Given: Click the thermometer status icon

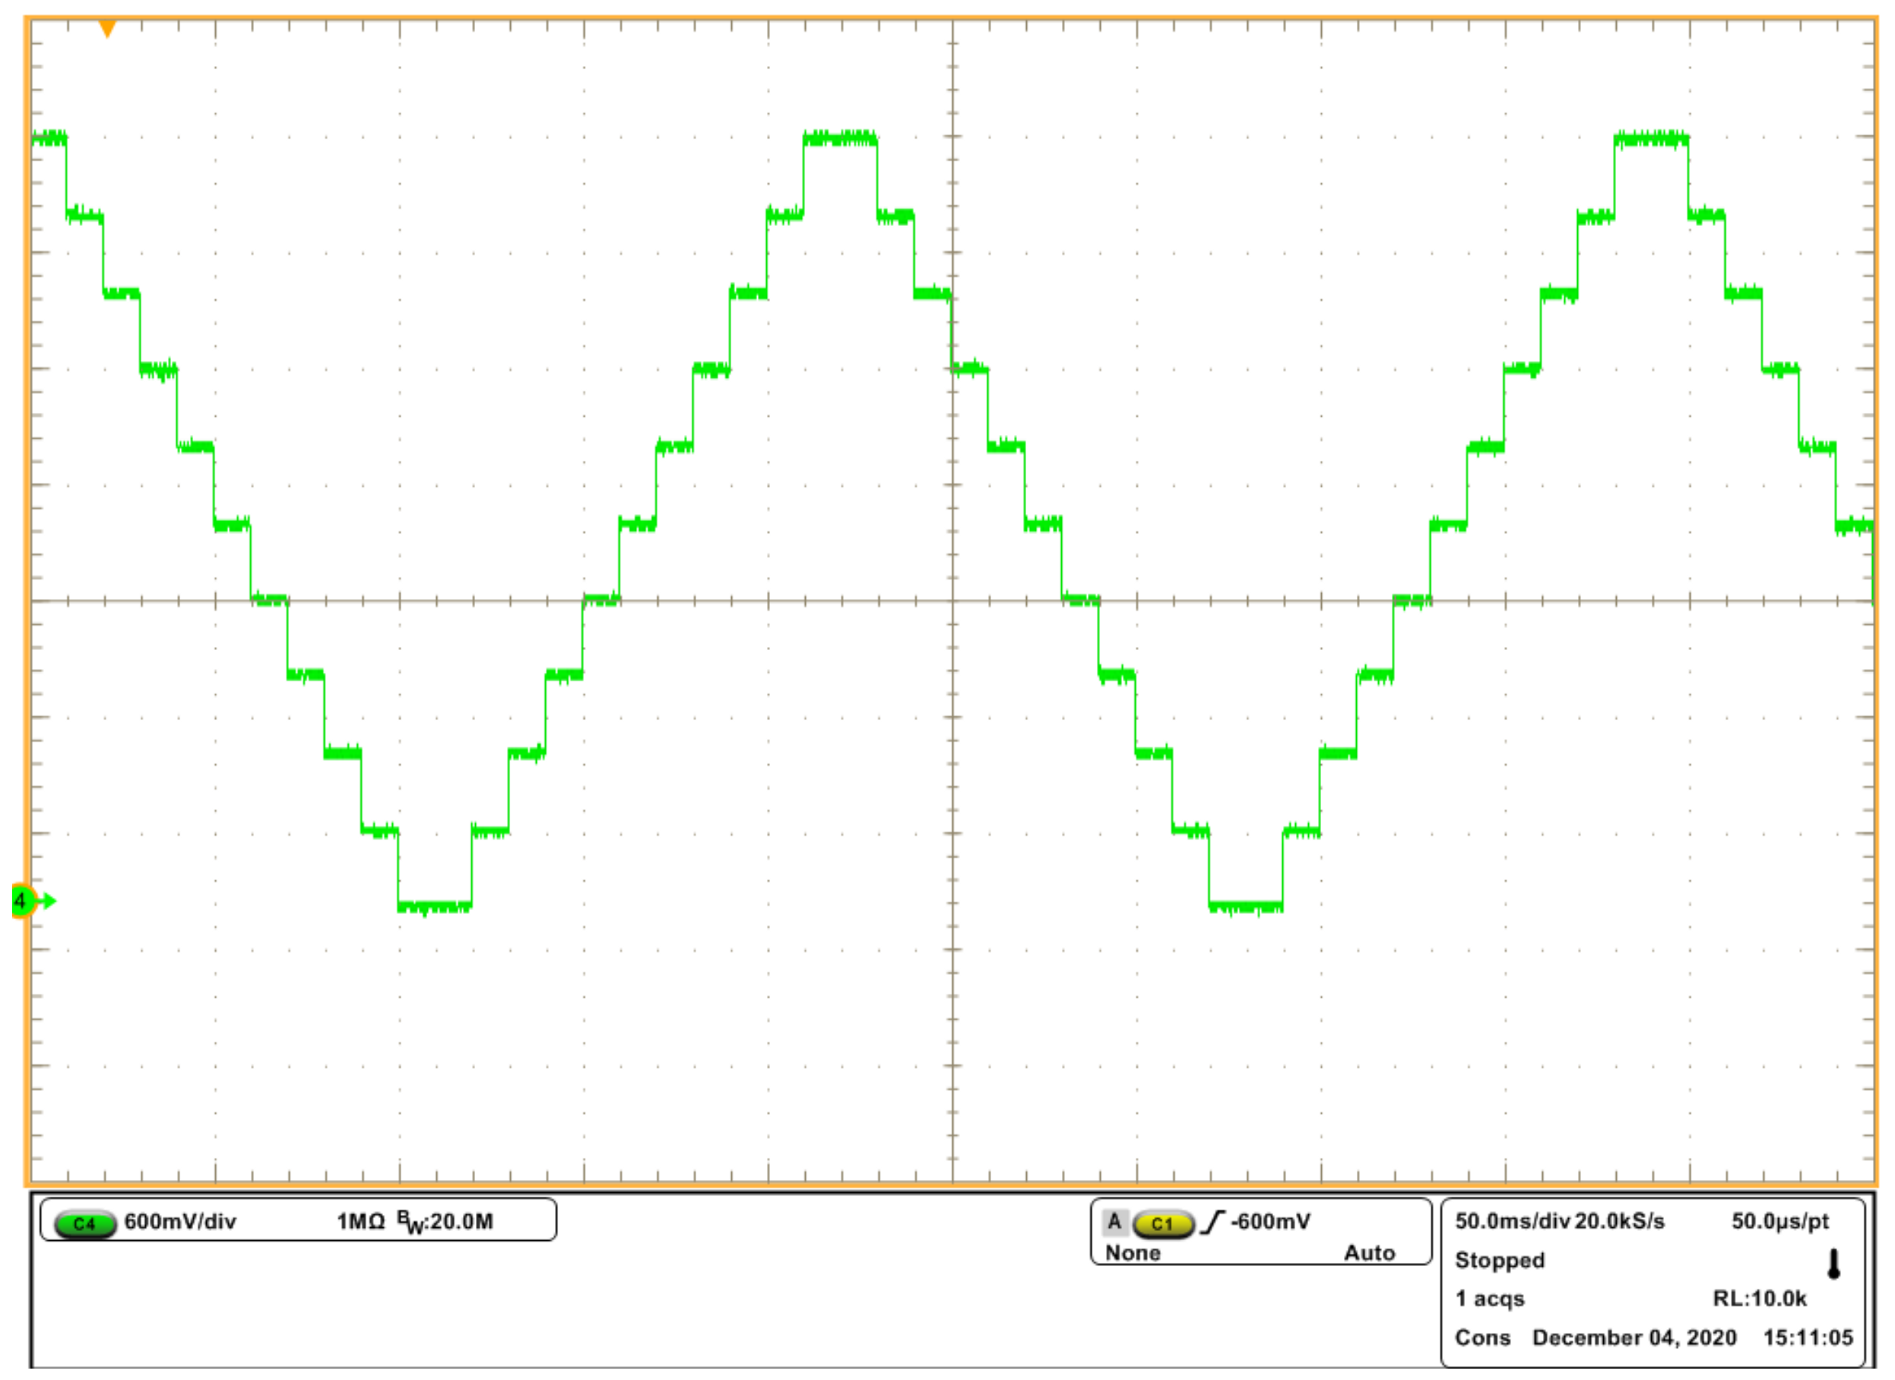Looking at the screenshot, I should [x=1833, y=1264].
